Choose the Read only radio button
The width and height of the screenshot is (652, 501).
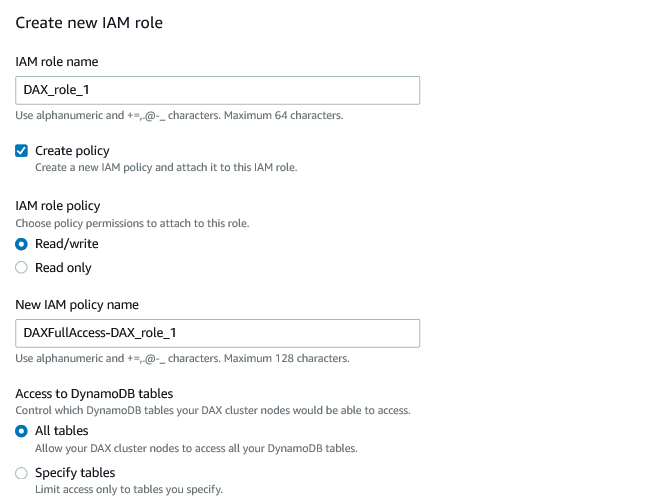point(22,268)
